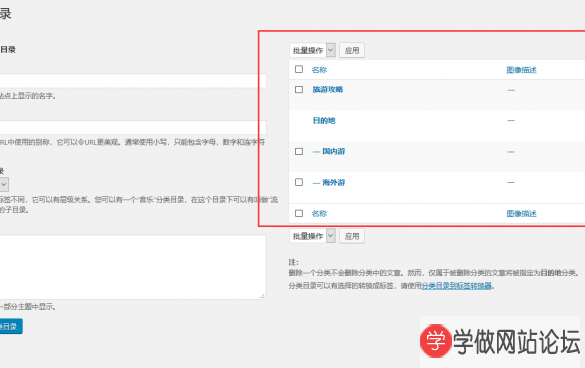This screenshot has height=368, width=585.
Task: Tick the select-all checkbox in the table header
Action: pyautogui.click(x=299, y=69)
